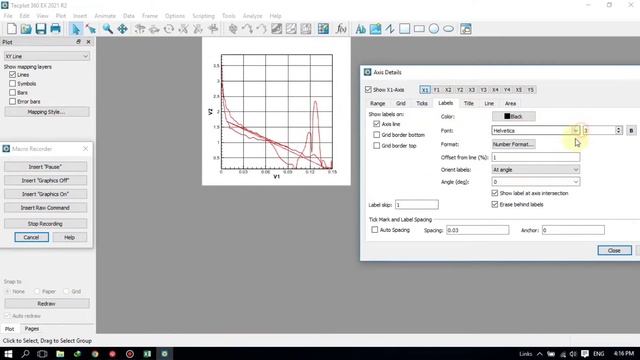Select the polyline drawing tool
Screen dimensions: 640x360
390,29
